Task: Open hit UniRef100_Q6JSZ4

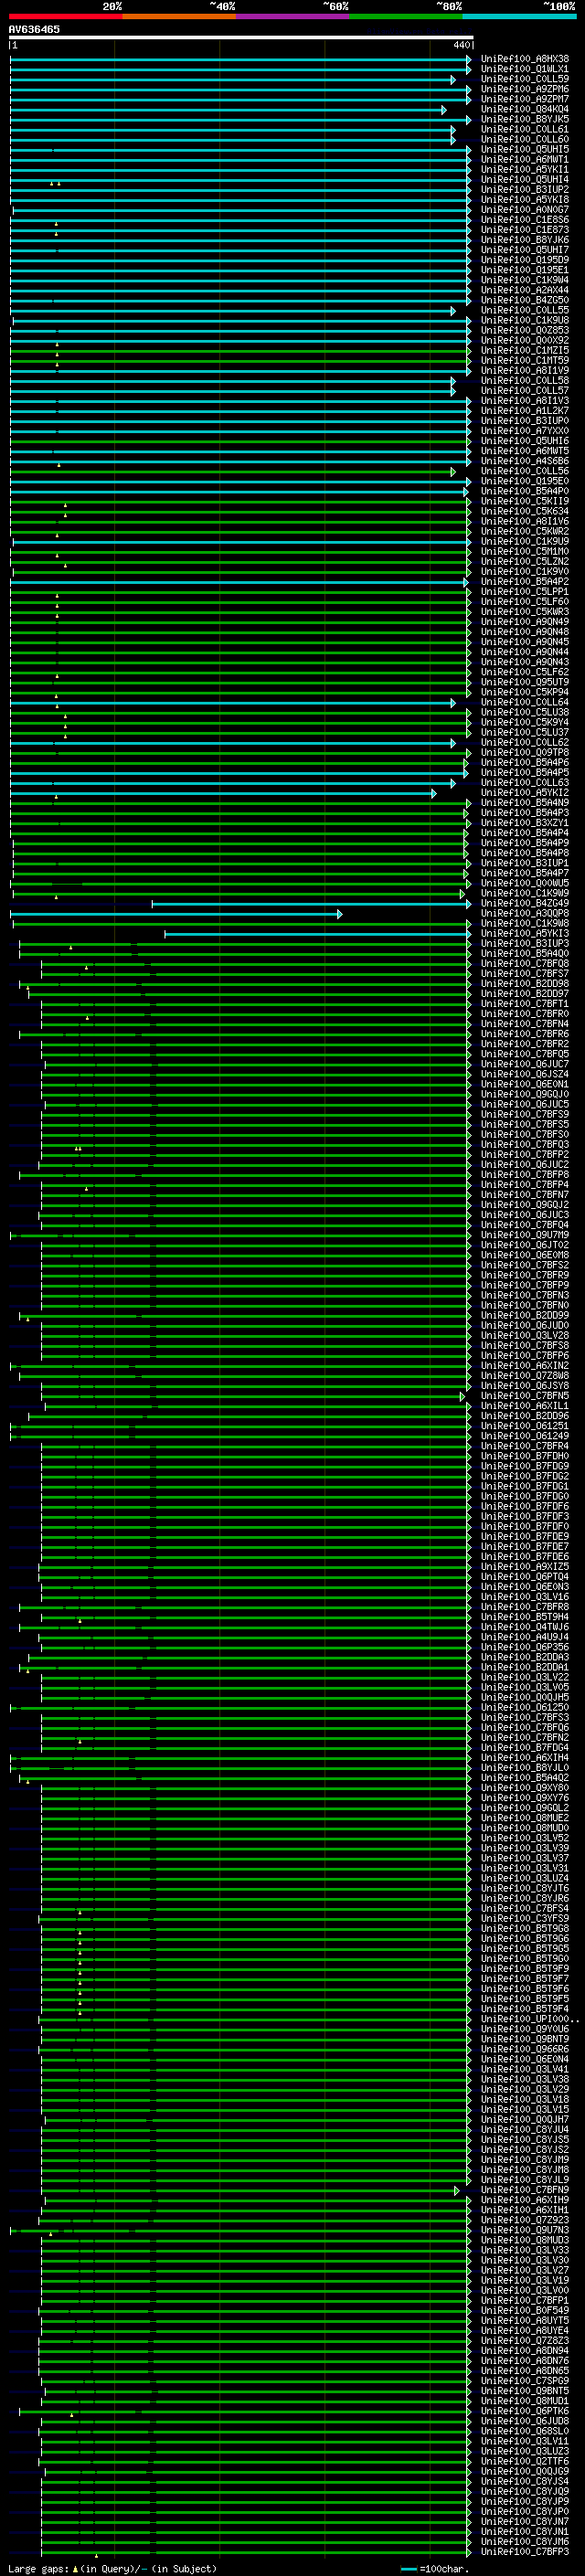Action: 525,1074
